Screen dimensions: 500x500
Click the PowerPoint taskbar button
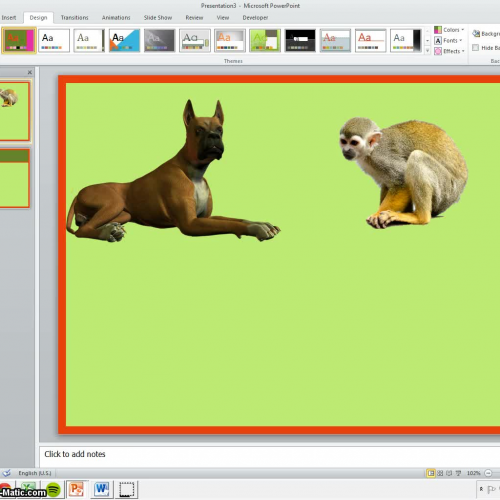click(77, 489)
